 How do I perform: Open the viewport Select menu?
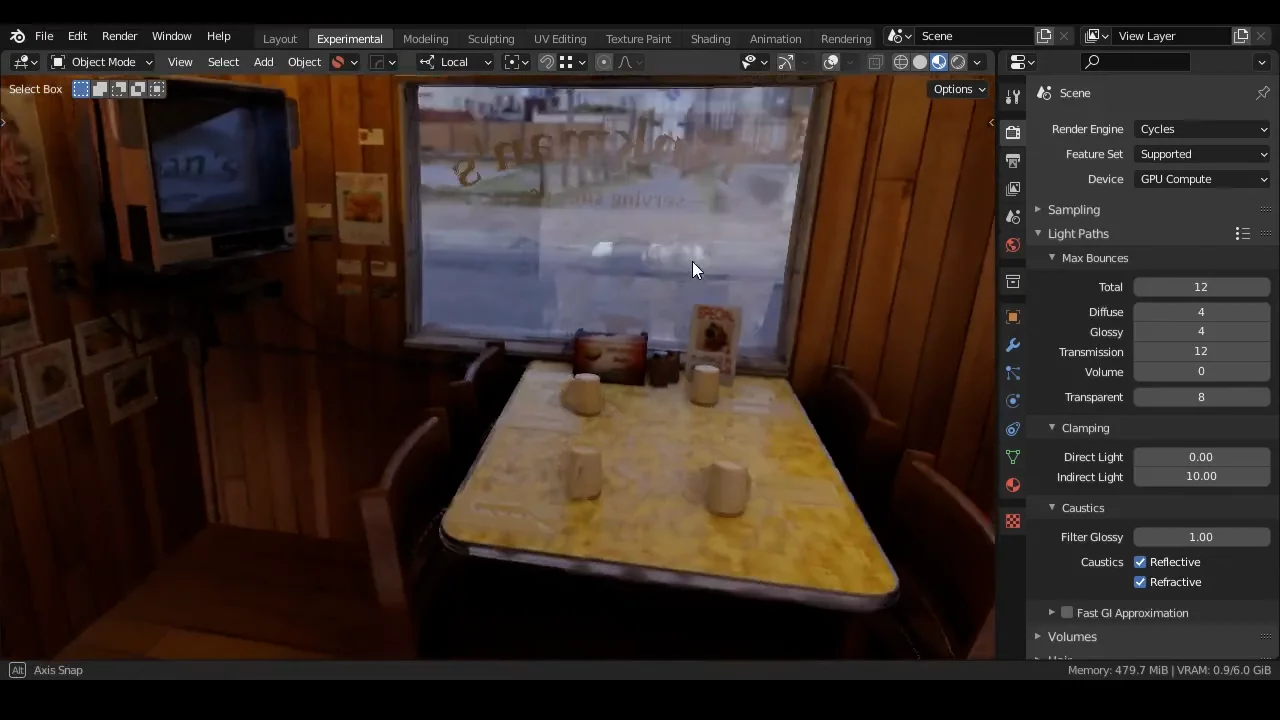coord(223,62)
